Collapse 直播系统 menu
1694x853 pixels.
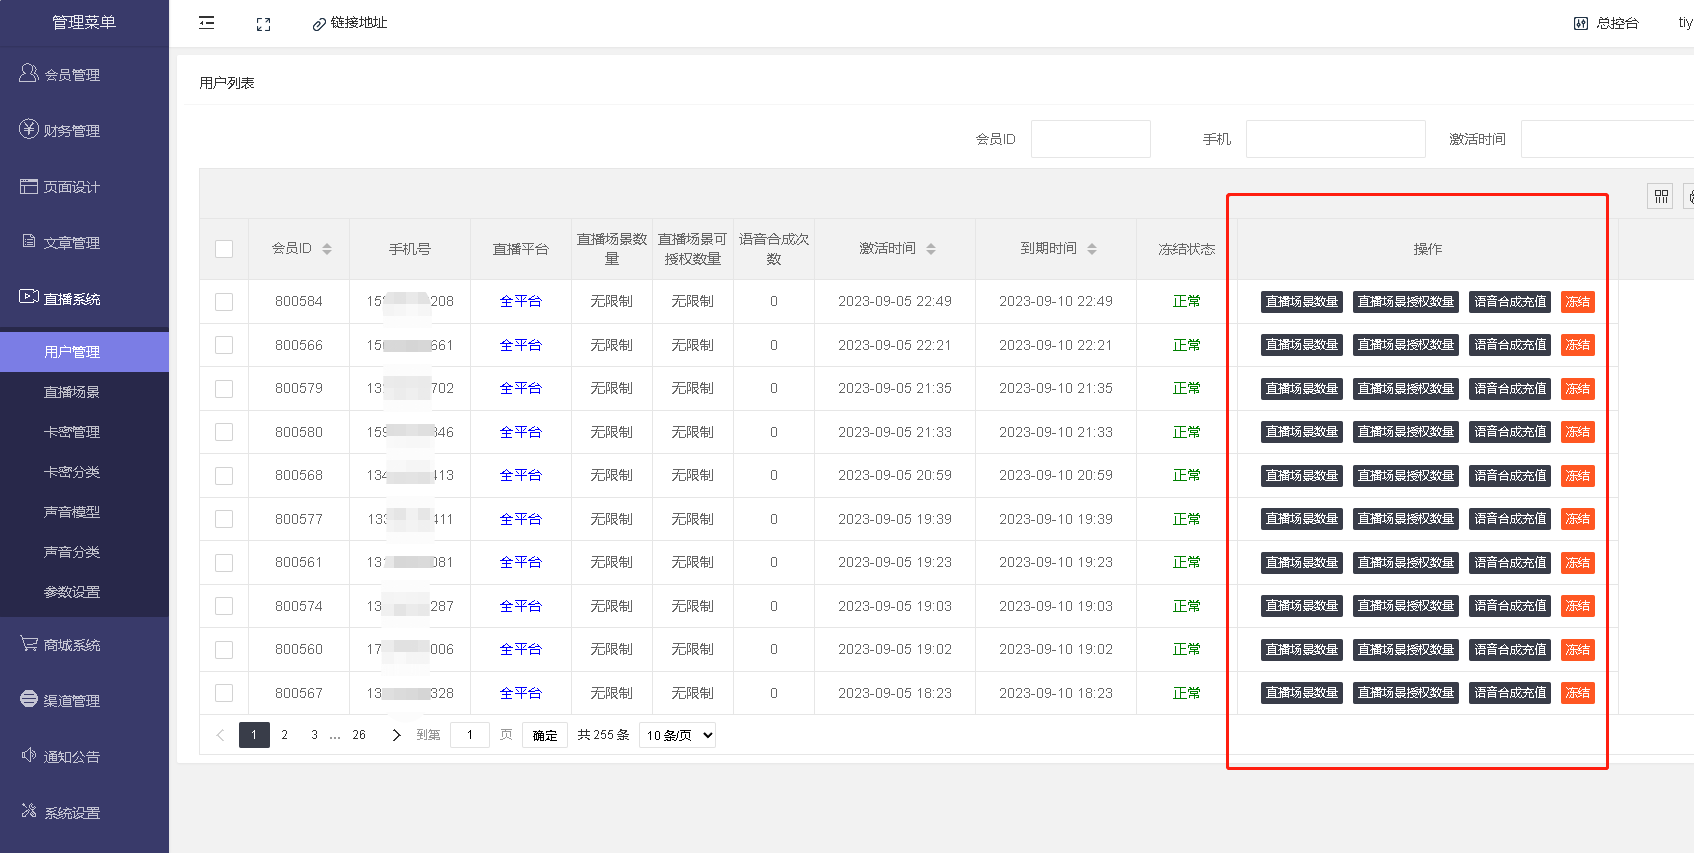pos(84,298)
